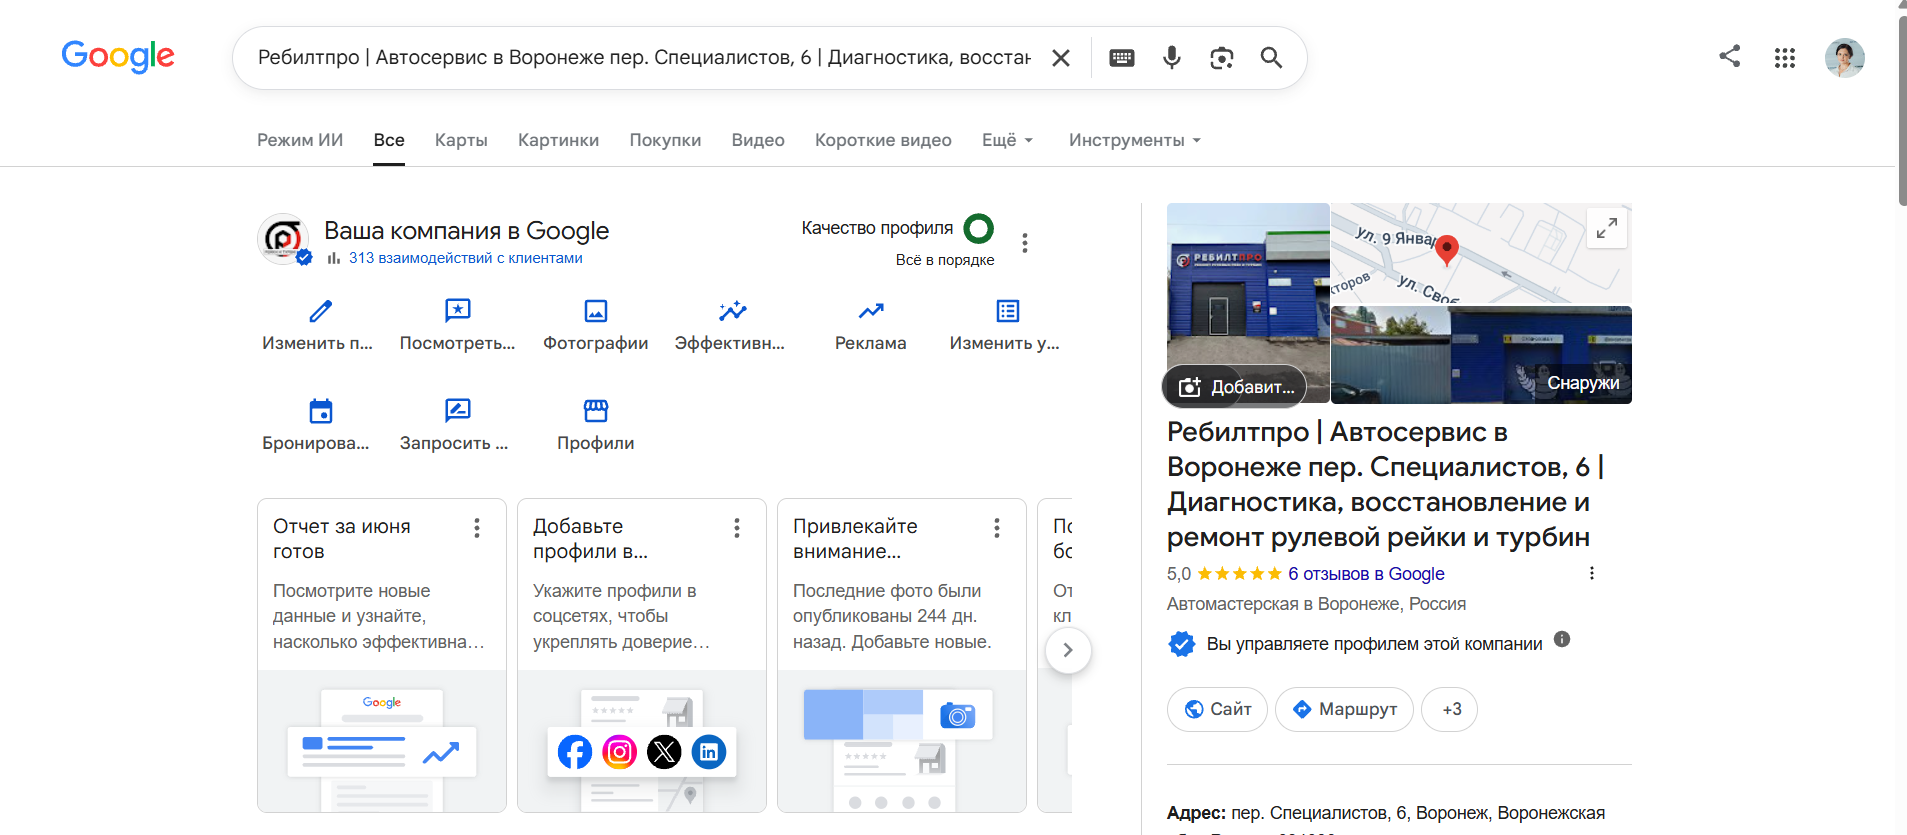The width and height of the screenshot is (1907, 835).
Task: Expand the +3 more actions button
Action: [1449, 709]
